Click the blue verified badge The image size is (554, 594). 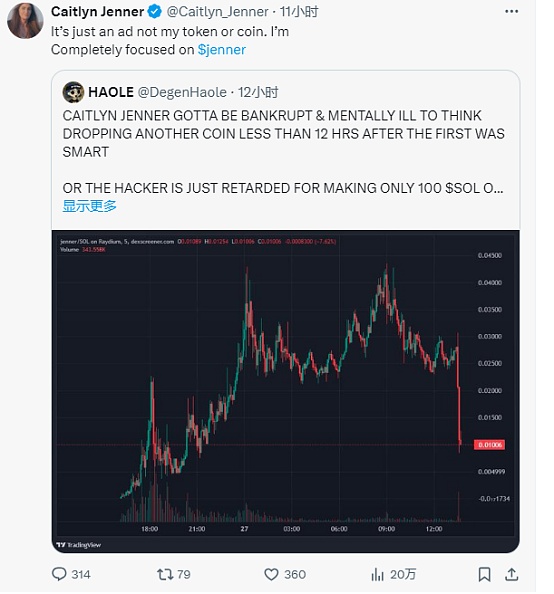155,12
